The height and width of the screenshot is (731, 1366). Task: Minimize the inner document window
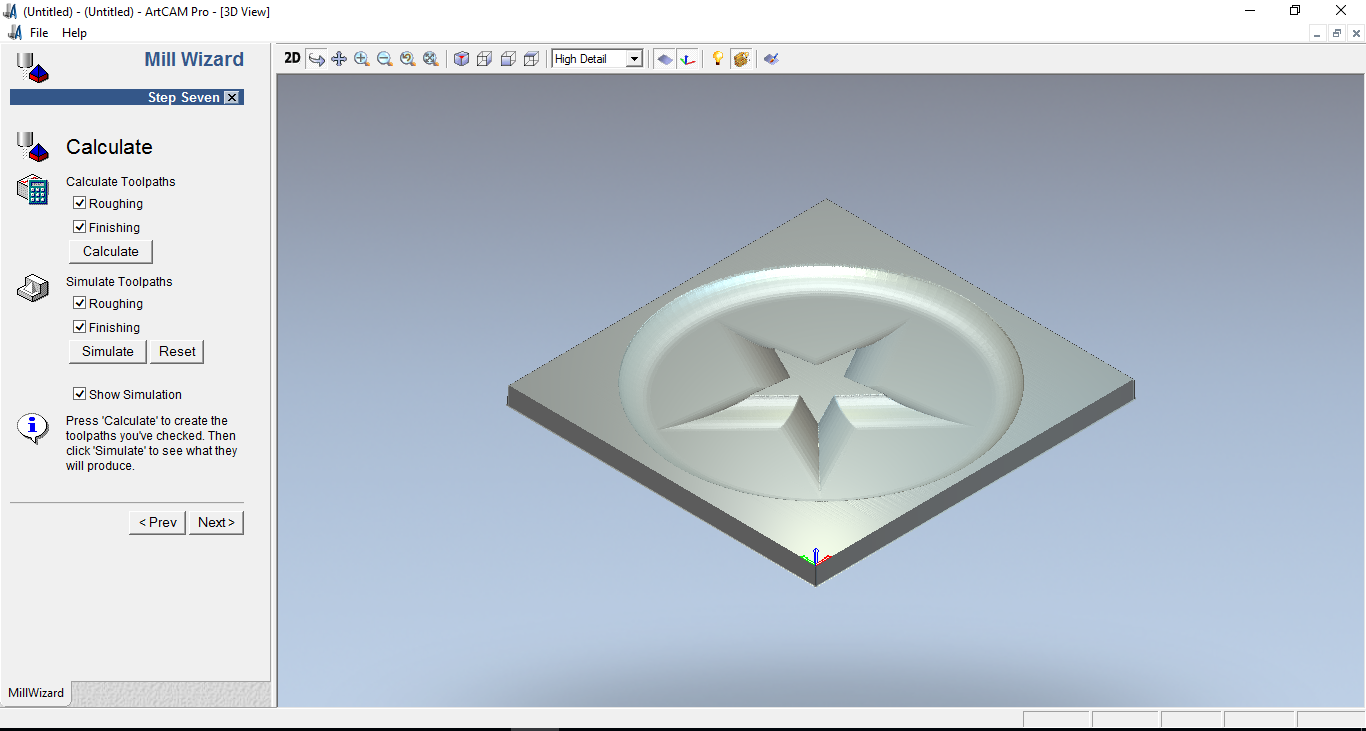(x=1319, y=33)
